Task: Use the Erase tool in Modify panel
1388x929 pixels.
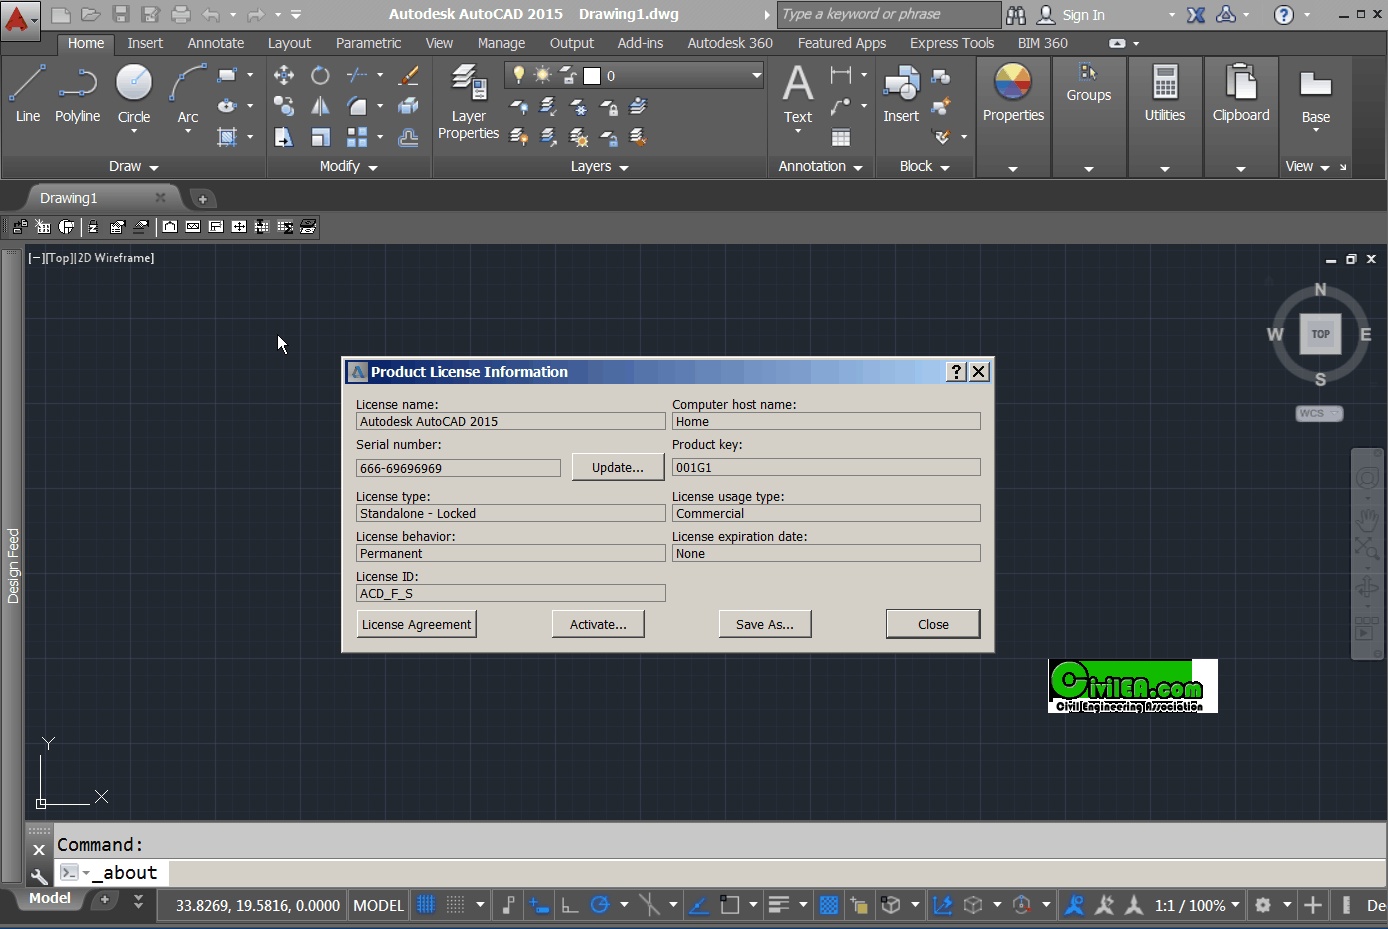Action: coord(408,75)
